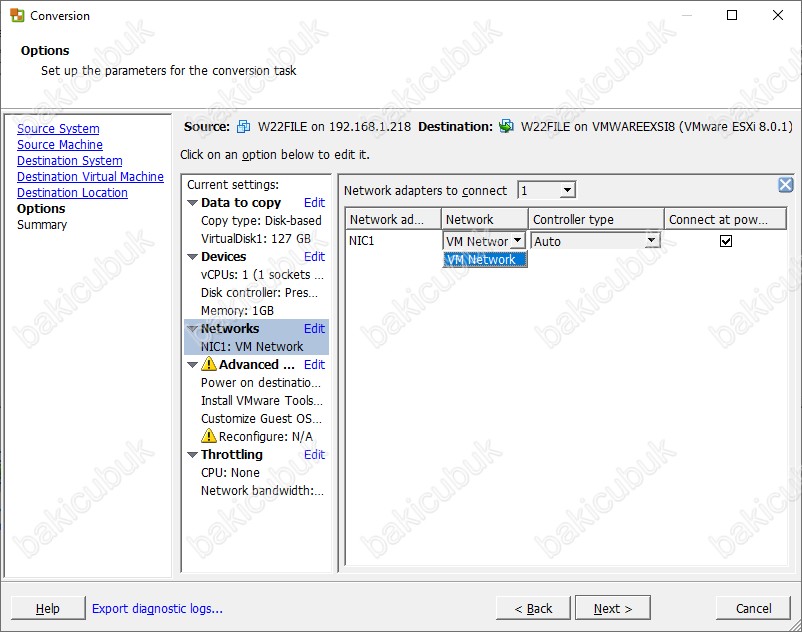Edit the Throttling settings
The height and width of the screenshot is (632, 802).
[314, 454]
